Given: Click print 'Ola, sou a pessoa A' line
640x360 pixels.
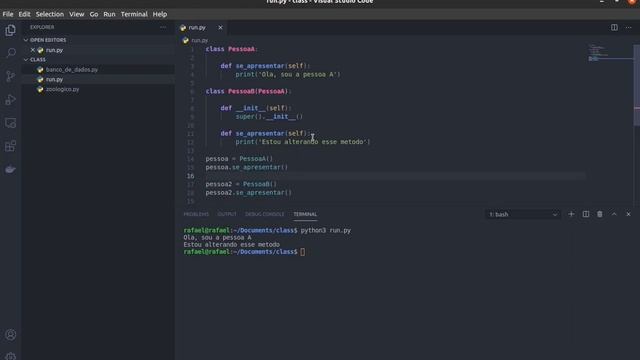Looking at the screenshot, I should (x=288, y=74).
